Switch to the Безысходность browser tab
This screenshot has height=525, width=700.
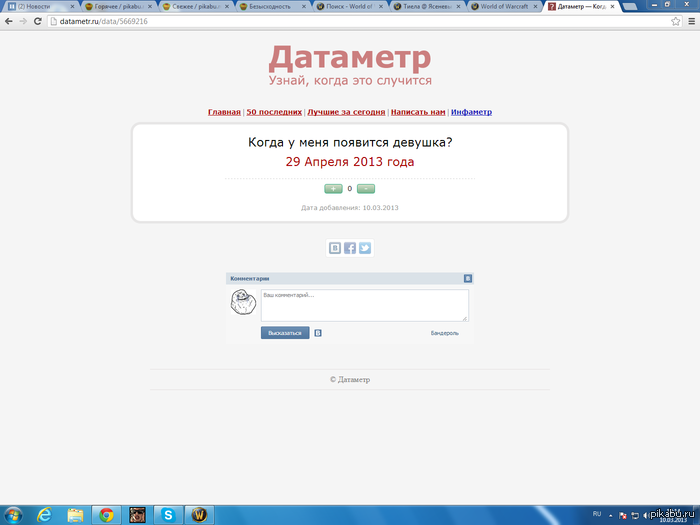point(270,6)
